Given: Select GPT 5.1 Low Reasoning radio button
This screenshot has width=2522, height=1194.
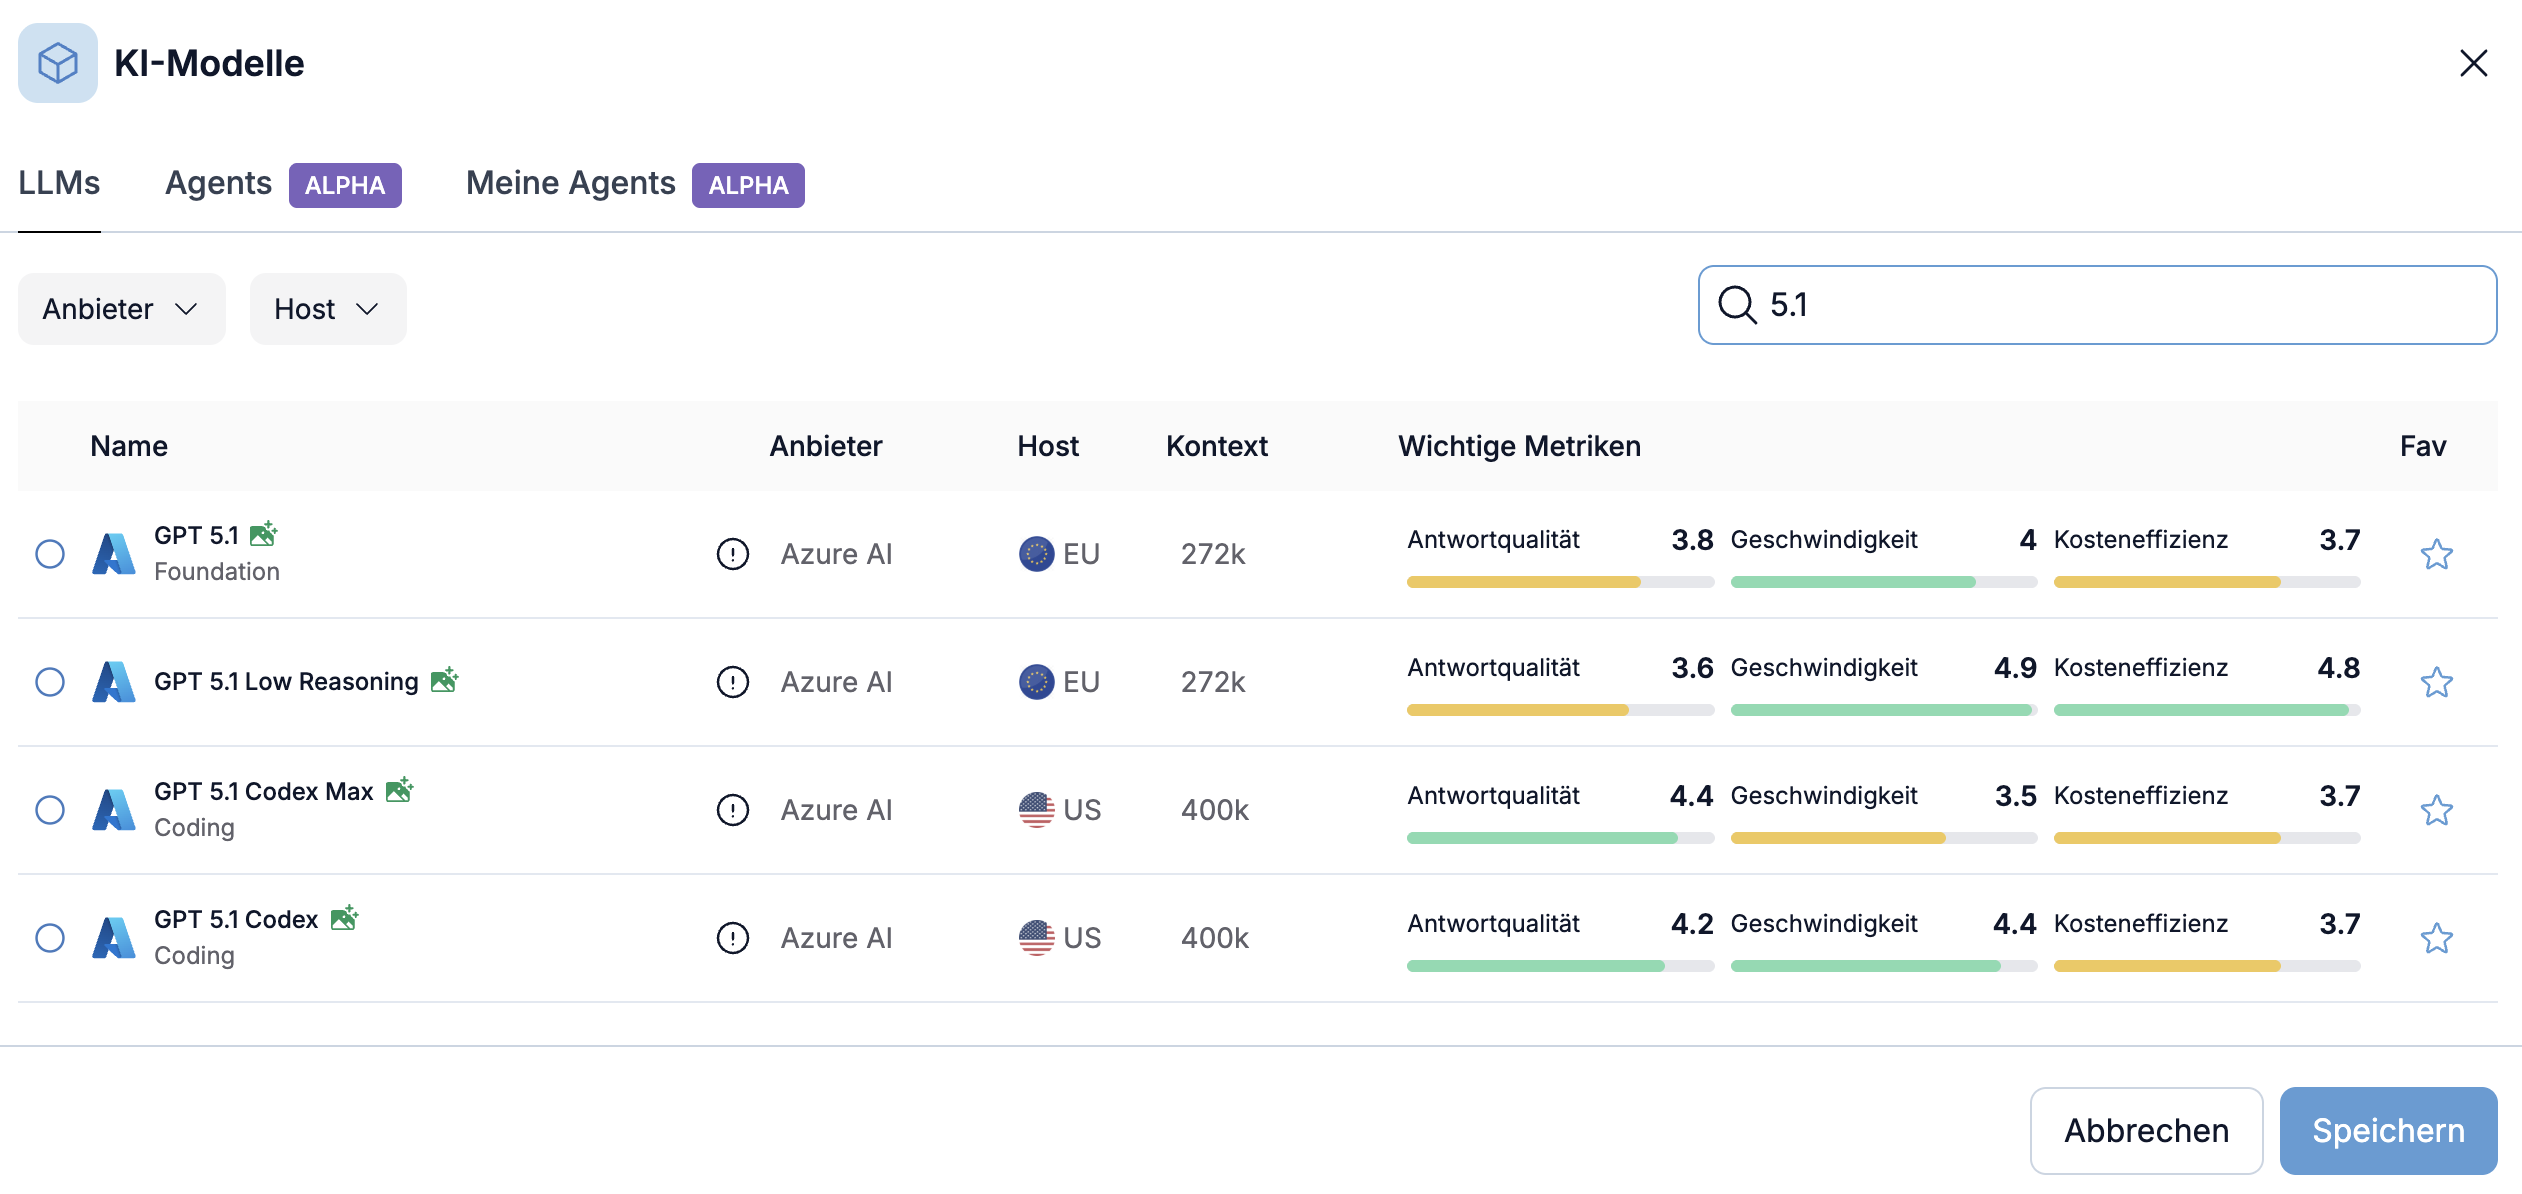Looking at the screenshot, I should [x=50, y=682].
